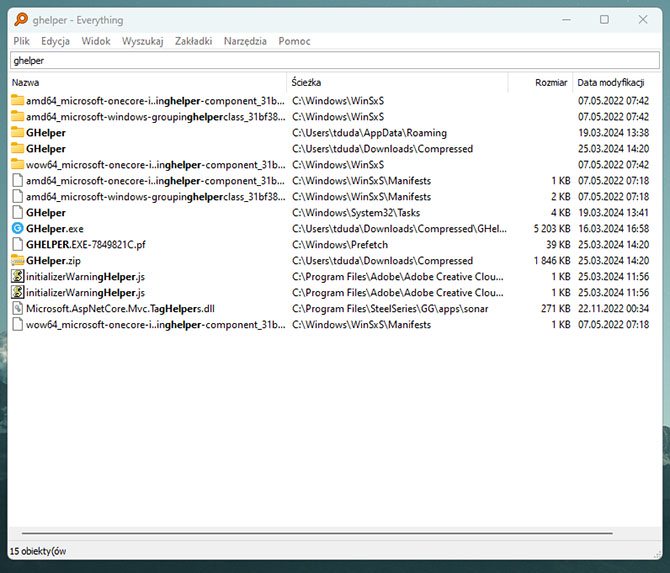Open the Narzędzia menu
The image size is (670, 573).
[245, 41]
